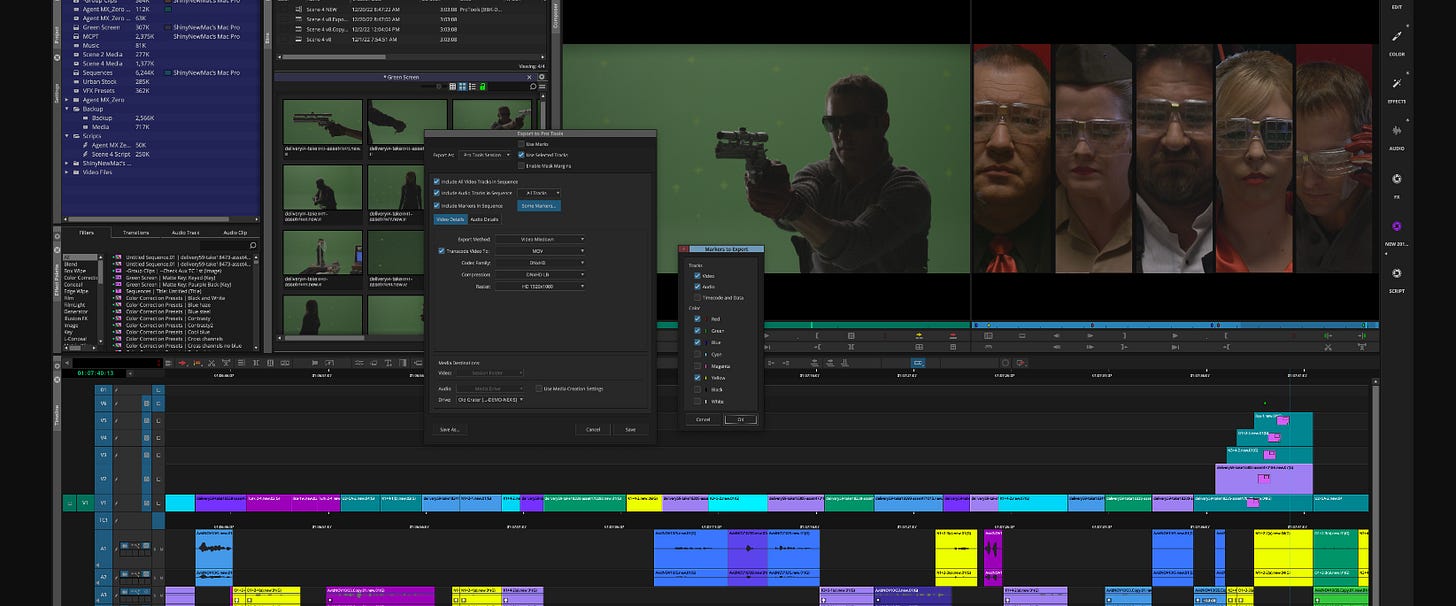Open the Raster HD 1920x1080 dropdown
This screenshot has height=606, width=1456.
point(540,286)
